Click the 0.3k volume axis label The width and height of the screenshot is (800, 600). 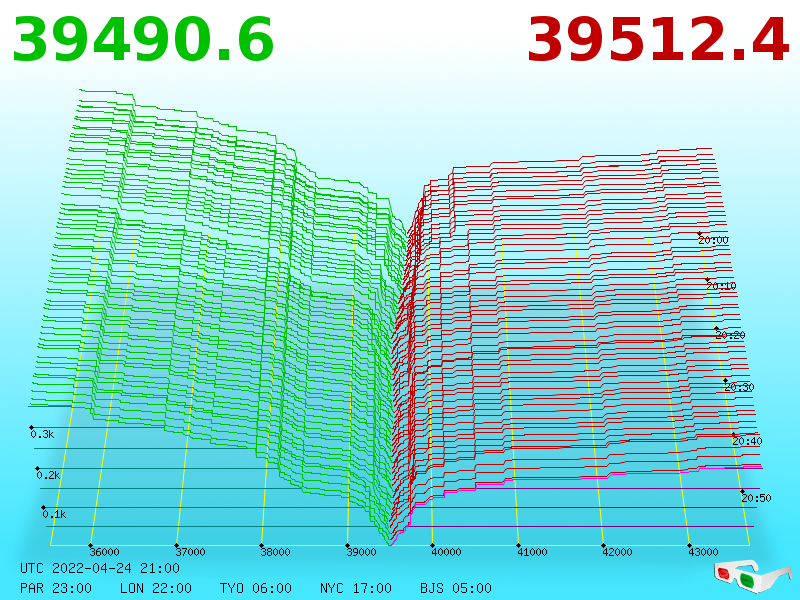coord(42,434)
